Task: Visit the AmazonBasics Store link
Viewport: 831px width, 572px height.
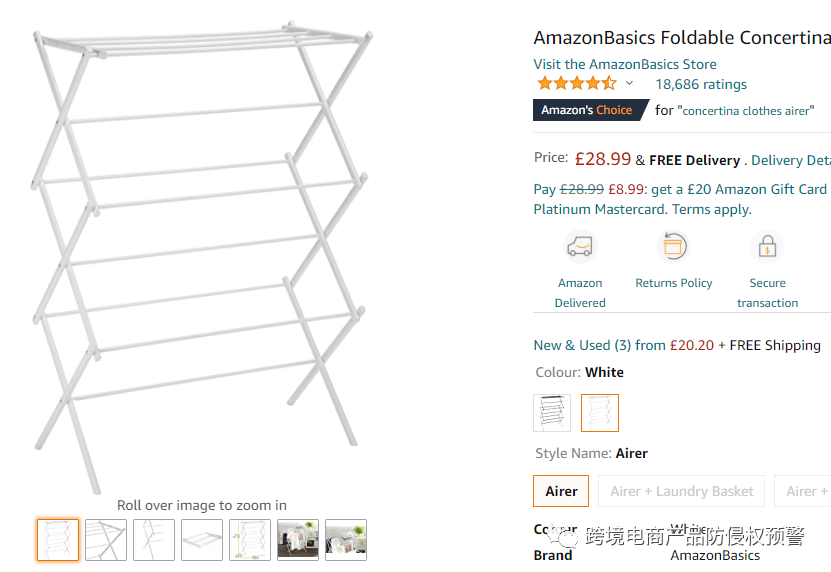Action: [625, 64]
